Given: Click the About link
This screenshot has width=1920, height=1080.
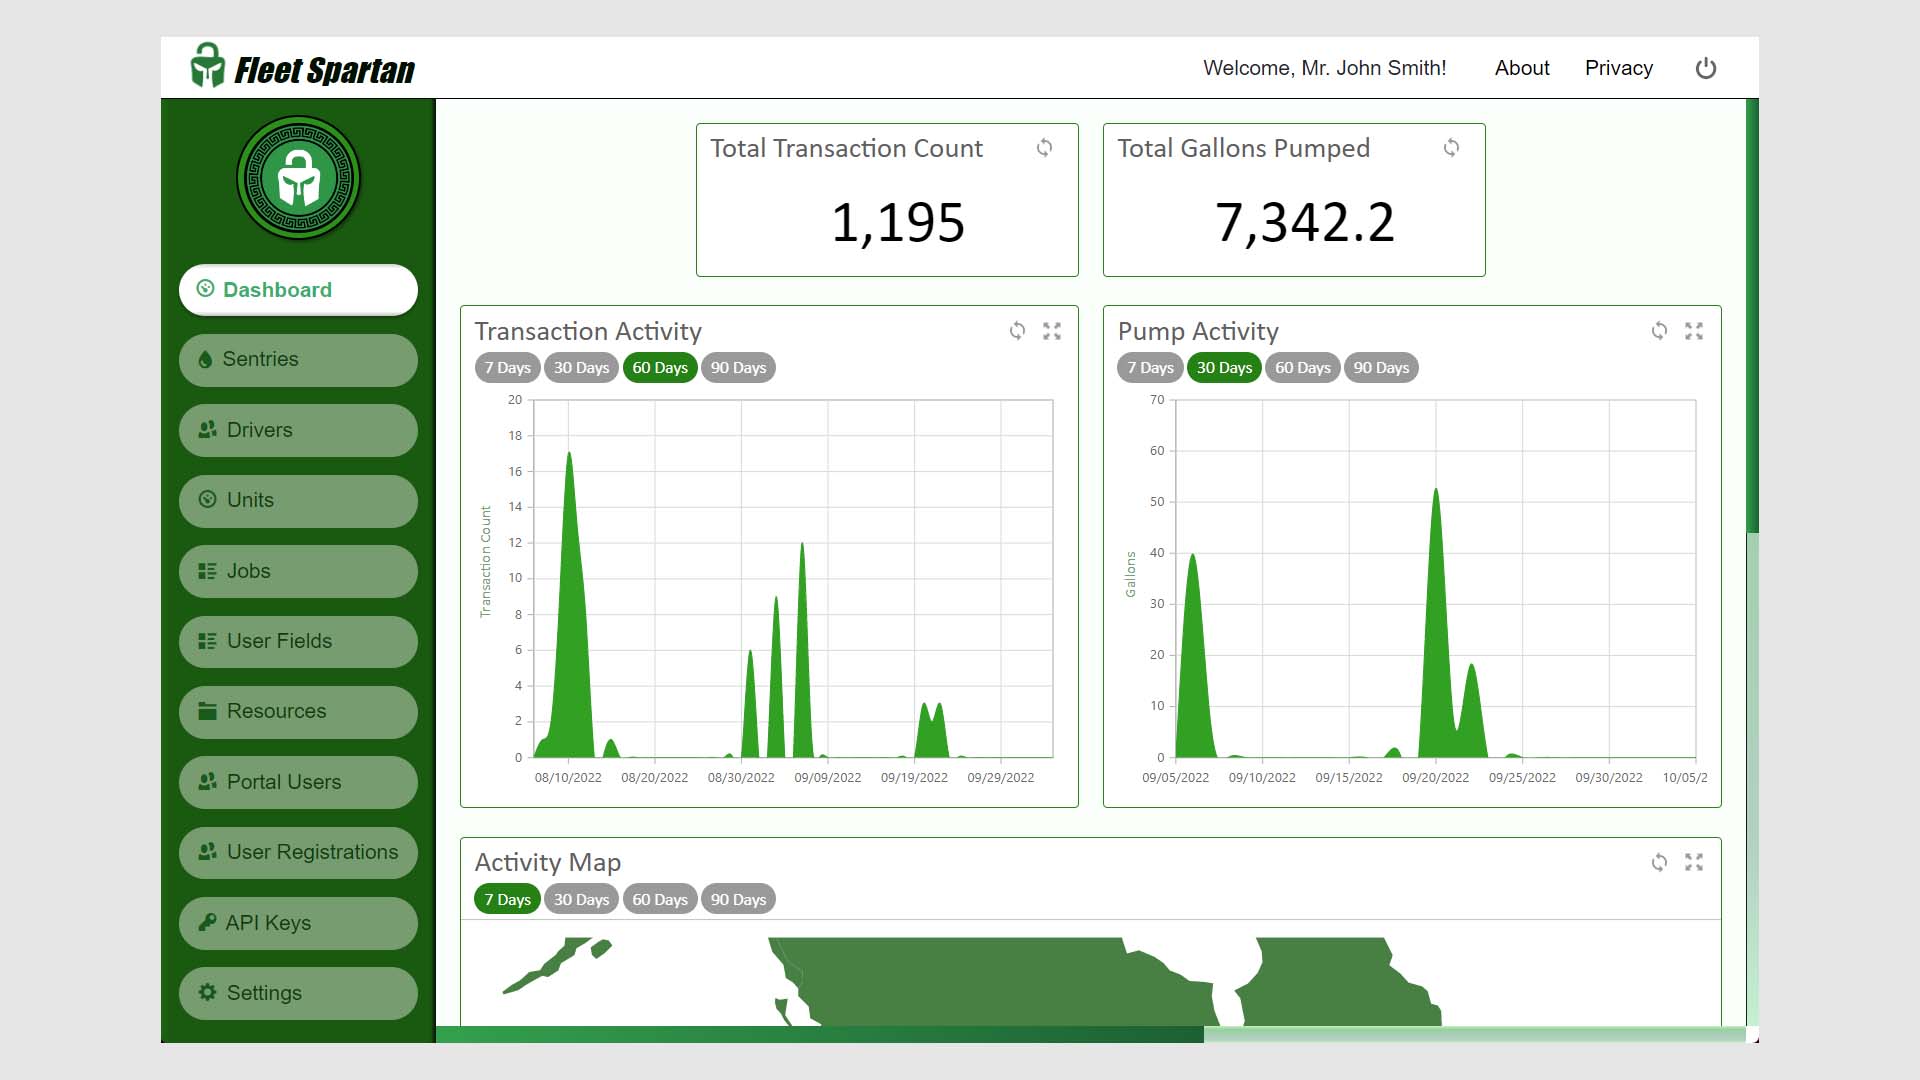Looking at the screenshot, I should [x=1521, y=68].
